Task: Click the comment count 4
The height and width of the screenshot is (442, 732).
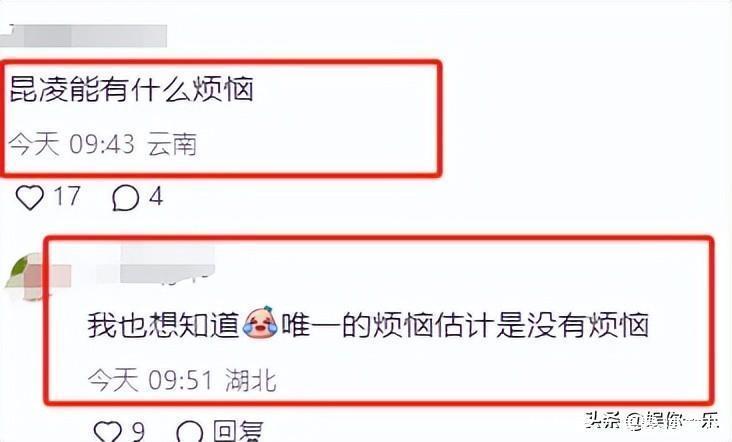Action: [156, 196]
